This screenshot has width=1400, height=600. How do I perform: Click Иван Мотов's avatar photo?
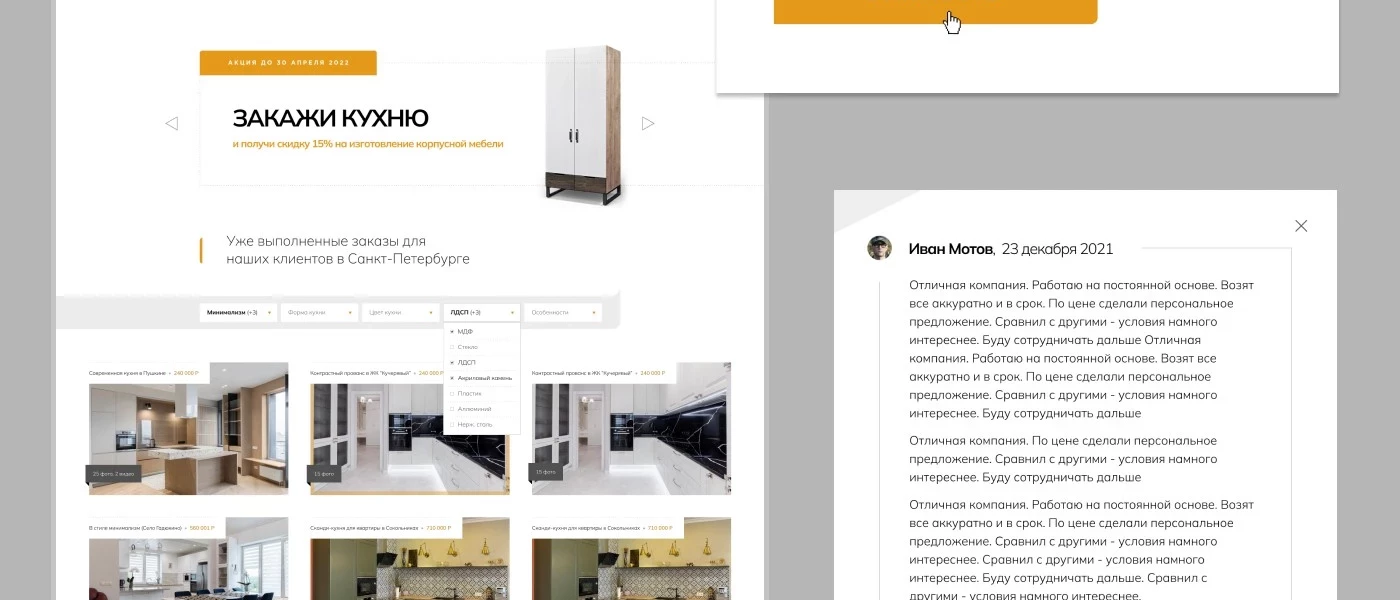[x=880, y=248]
